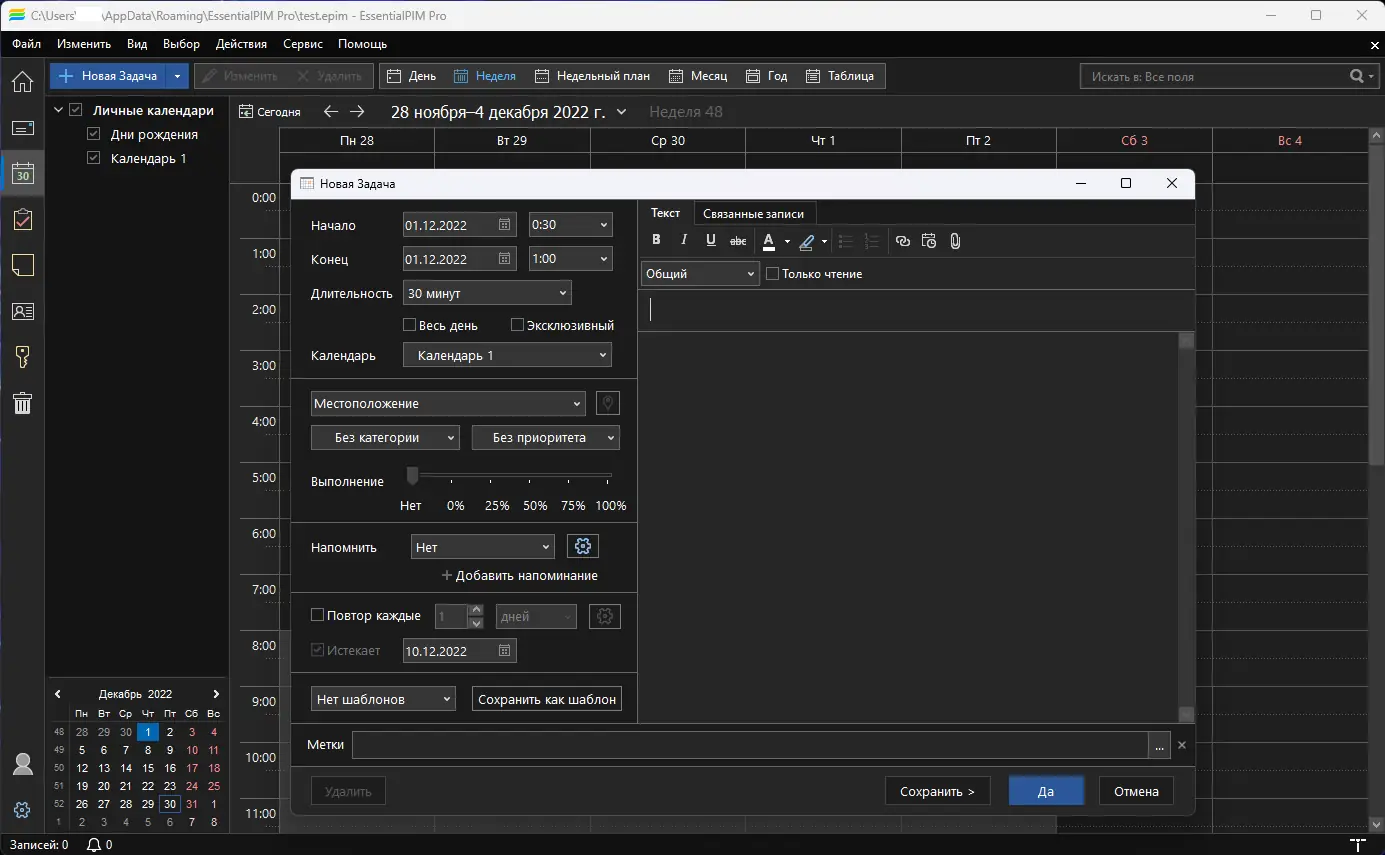Open reminder settings gear next to Напомнить
The width and height of the screenshot is (1385, 855).
point(583,546)
